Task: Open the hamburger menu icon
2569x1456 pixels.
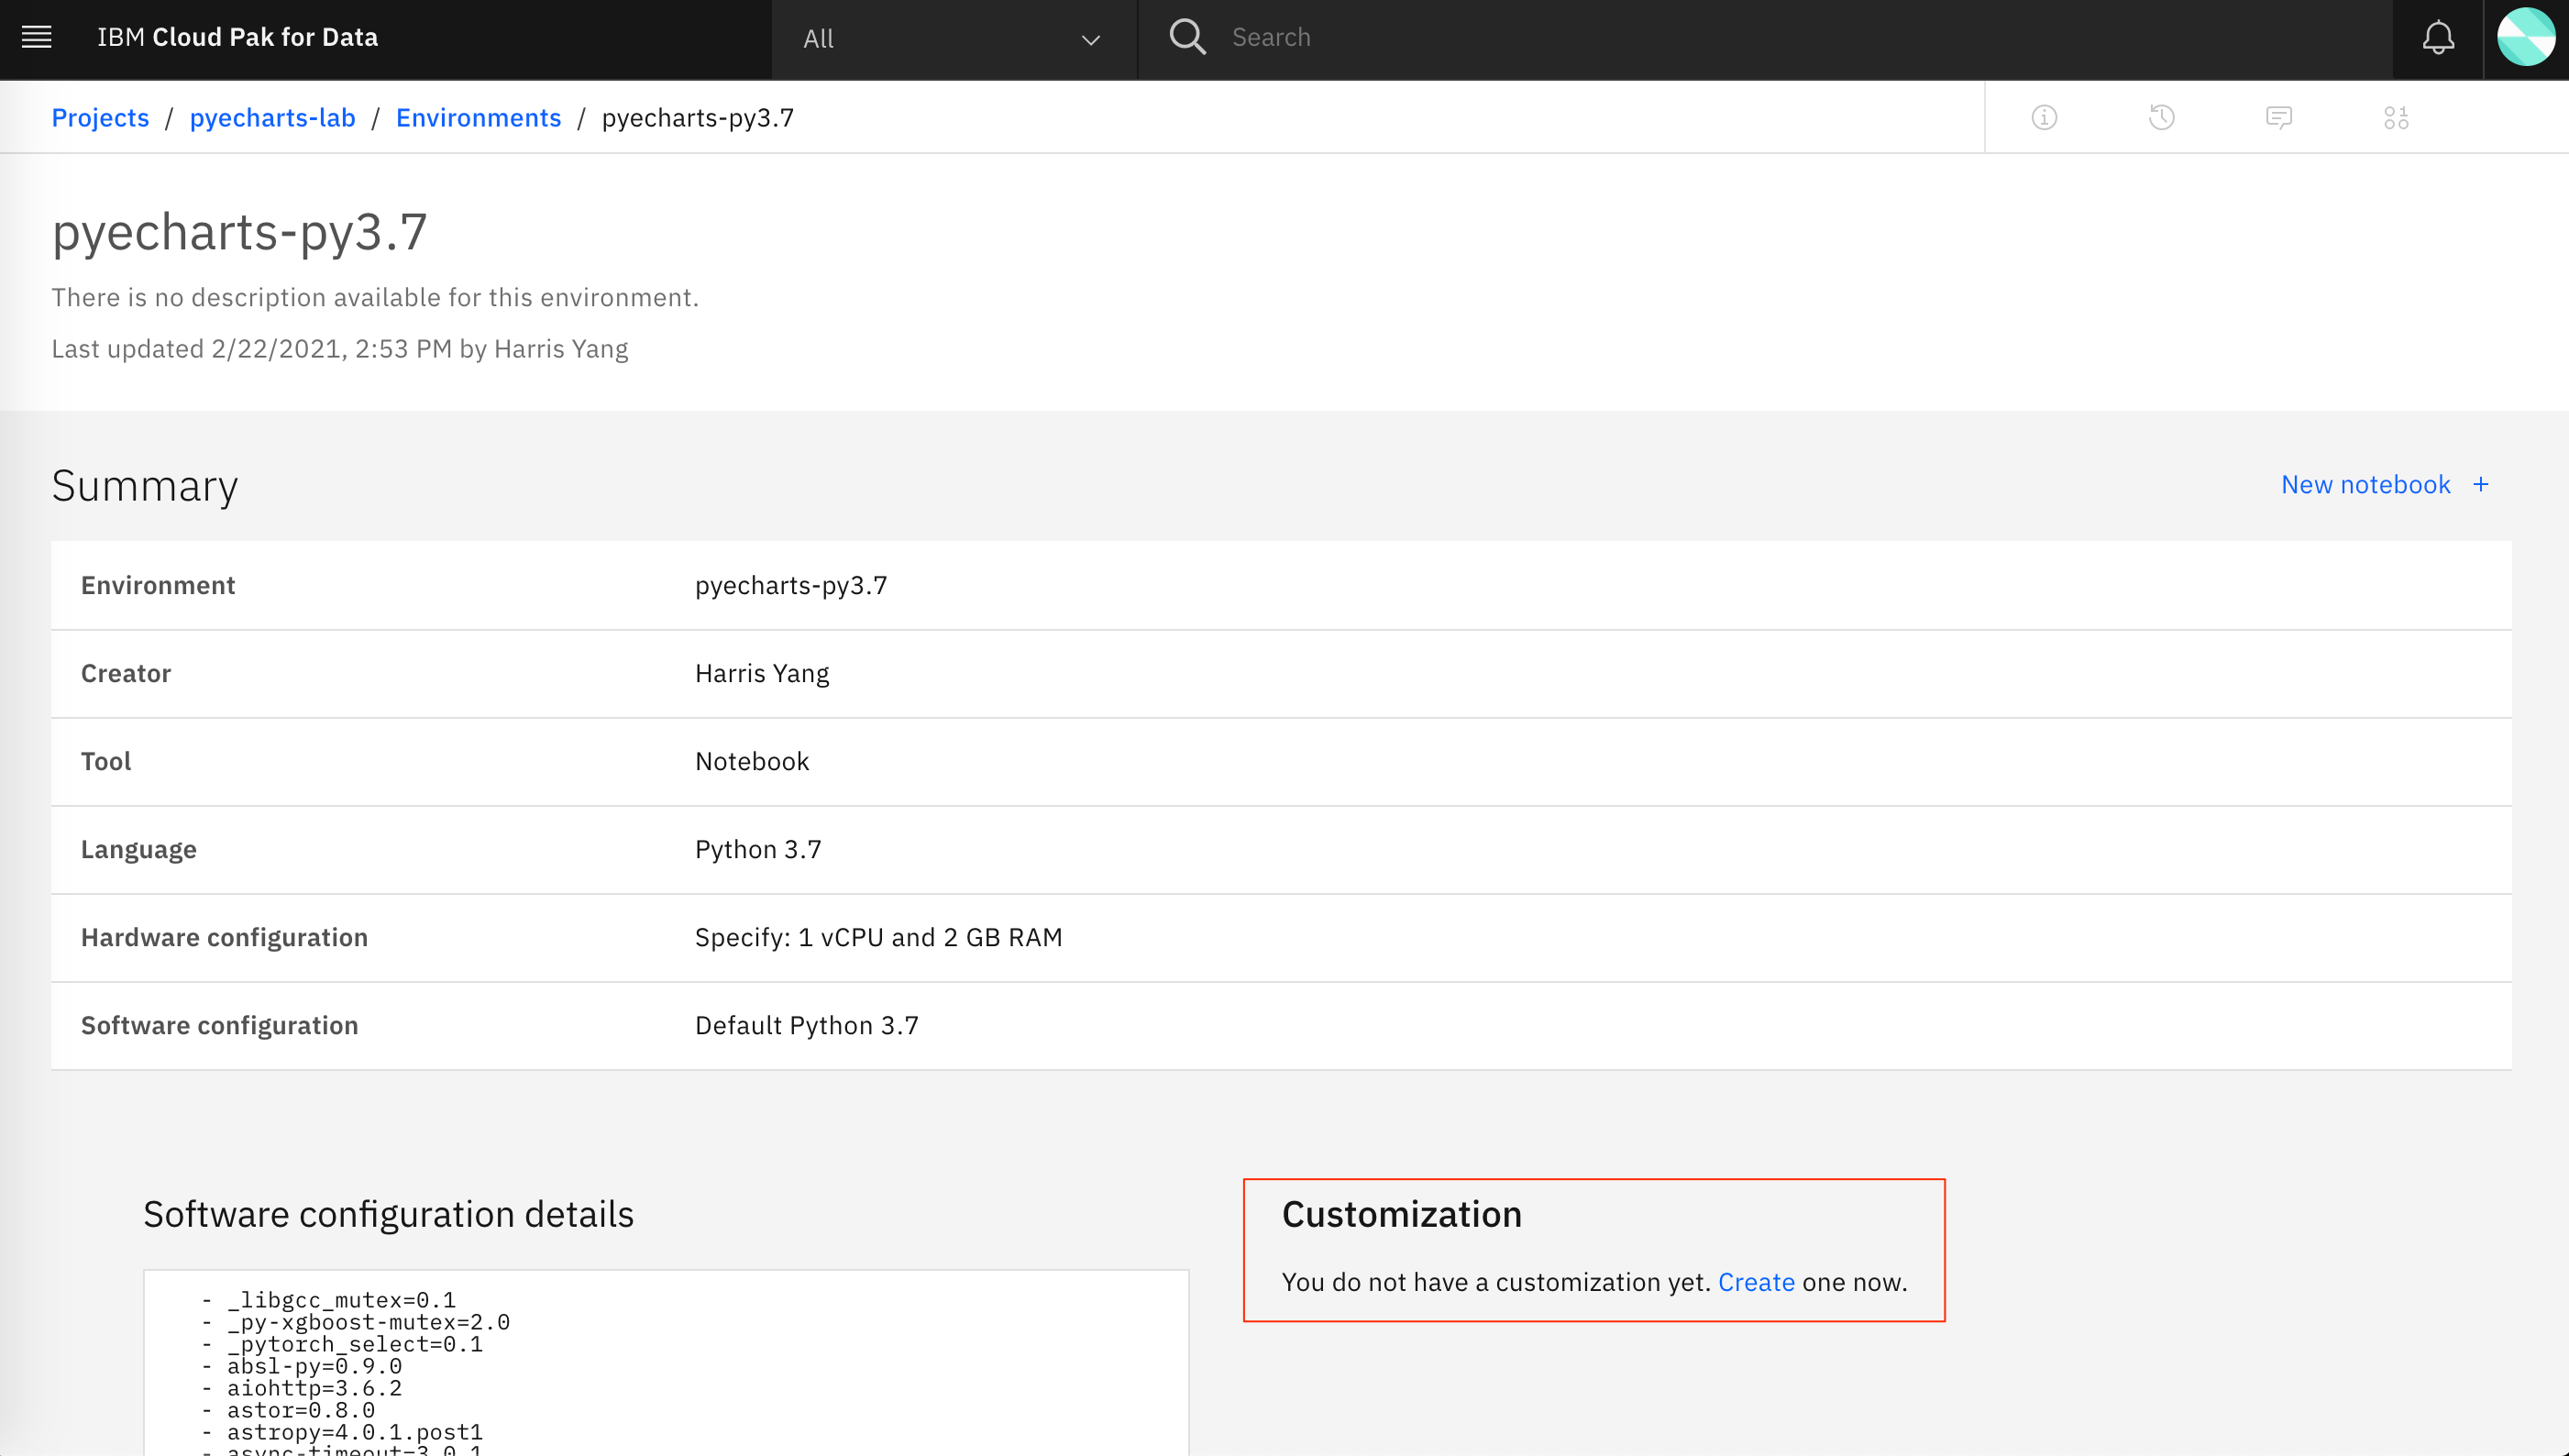Action: pos(35,37)
